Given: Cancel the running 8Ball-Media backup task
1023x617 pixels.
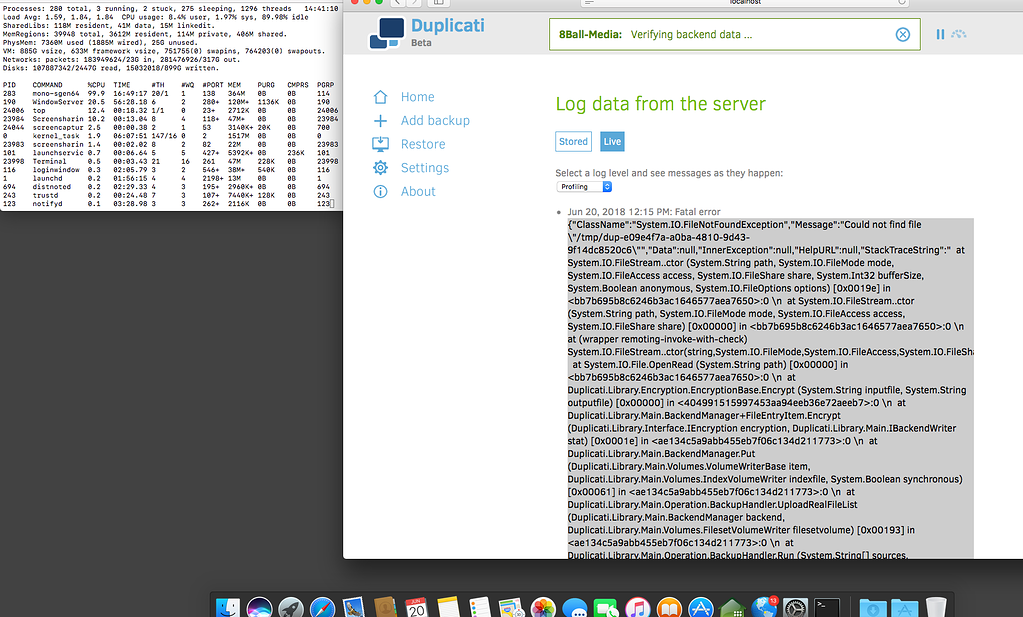Looking at the screenshot, I should click(902, 35).
